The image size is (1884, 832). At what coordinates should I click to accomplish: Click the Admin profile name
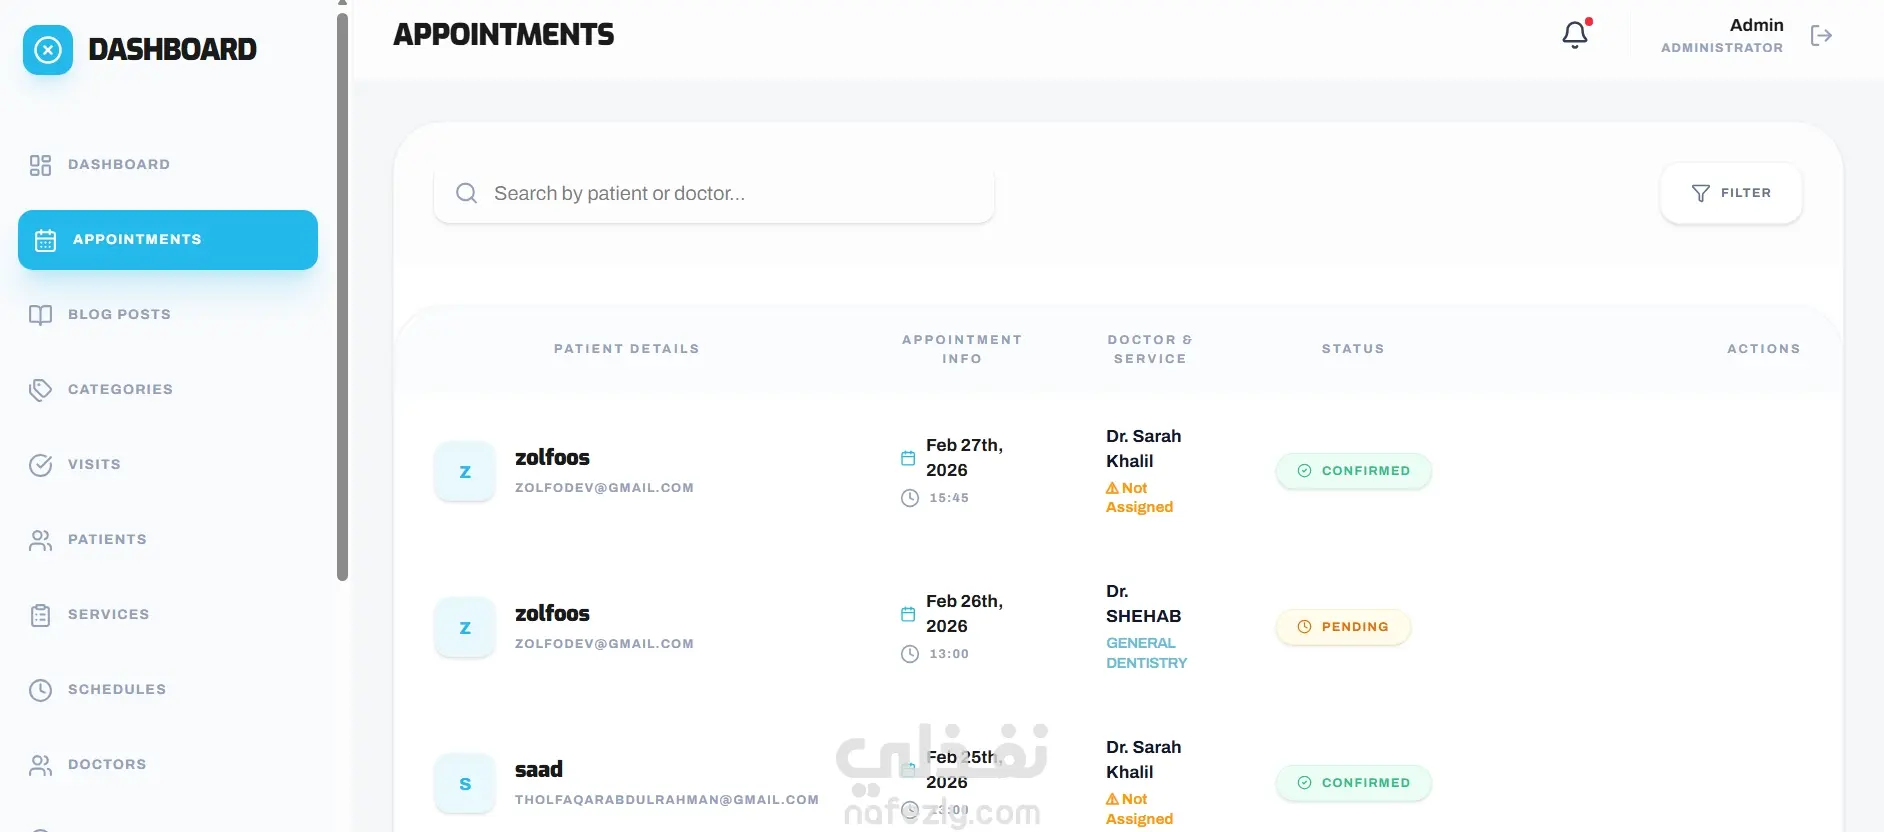(x=1756, y=26)
